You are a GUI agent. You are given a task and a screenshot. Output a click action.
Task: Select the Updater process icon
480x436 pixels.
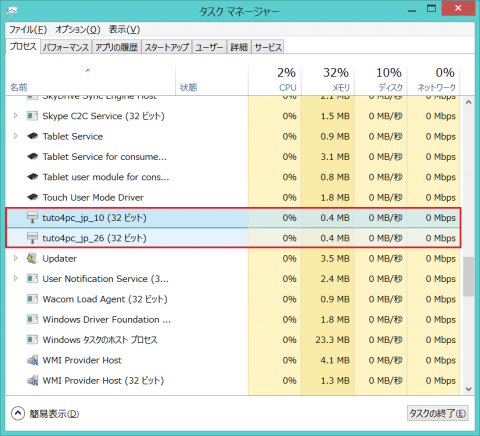pyautogui.click(x=32, y=258)
